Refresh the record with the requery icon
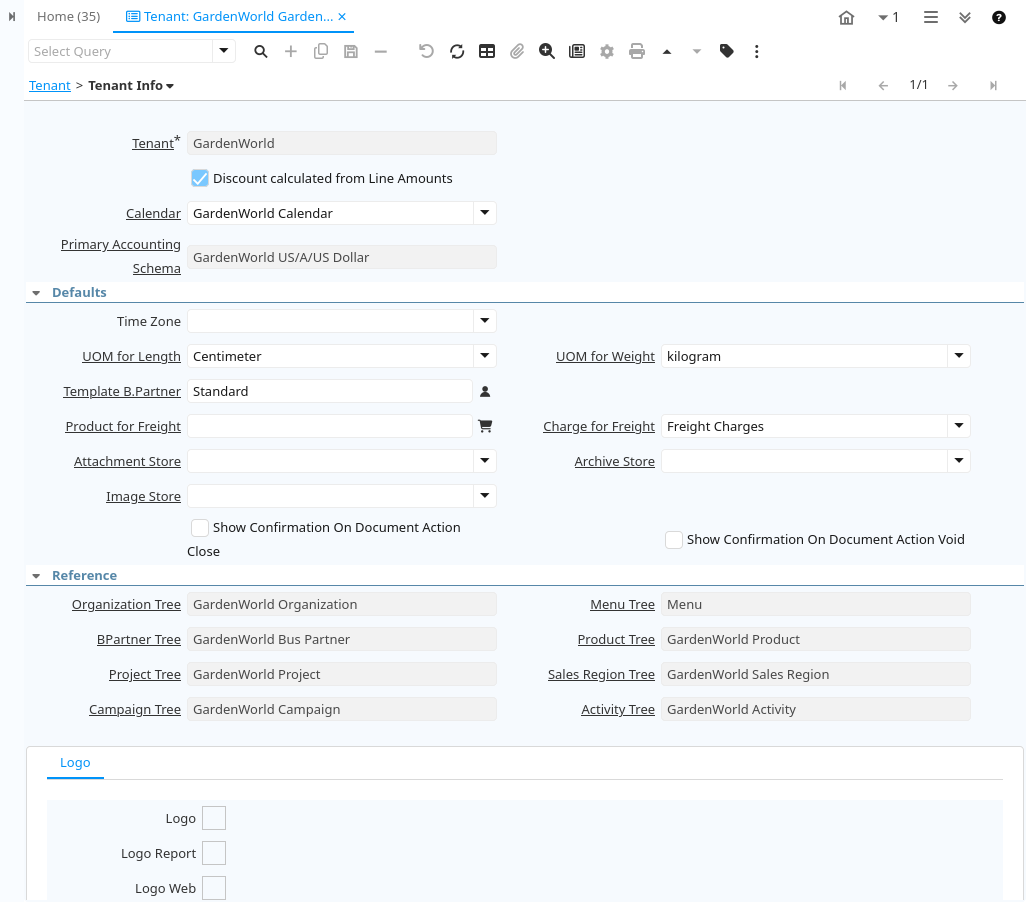This screenshot has height=902, width=1026. point(457,52)
